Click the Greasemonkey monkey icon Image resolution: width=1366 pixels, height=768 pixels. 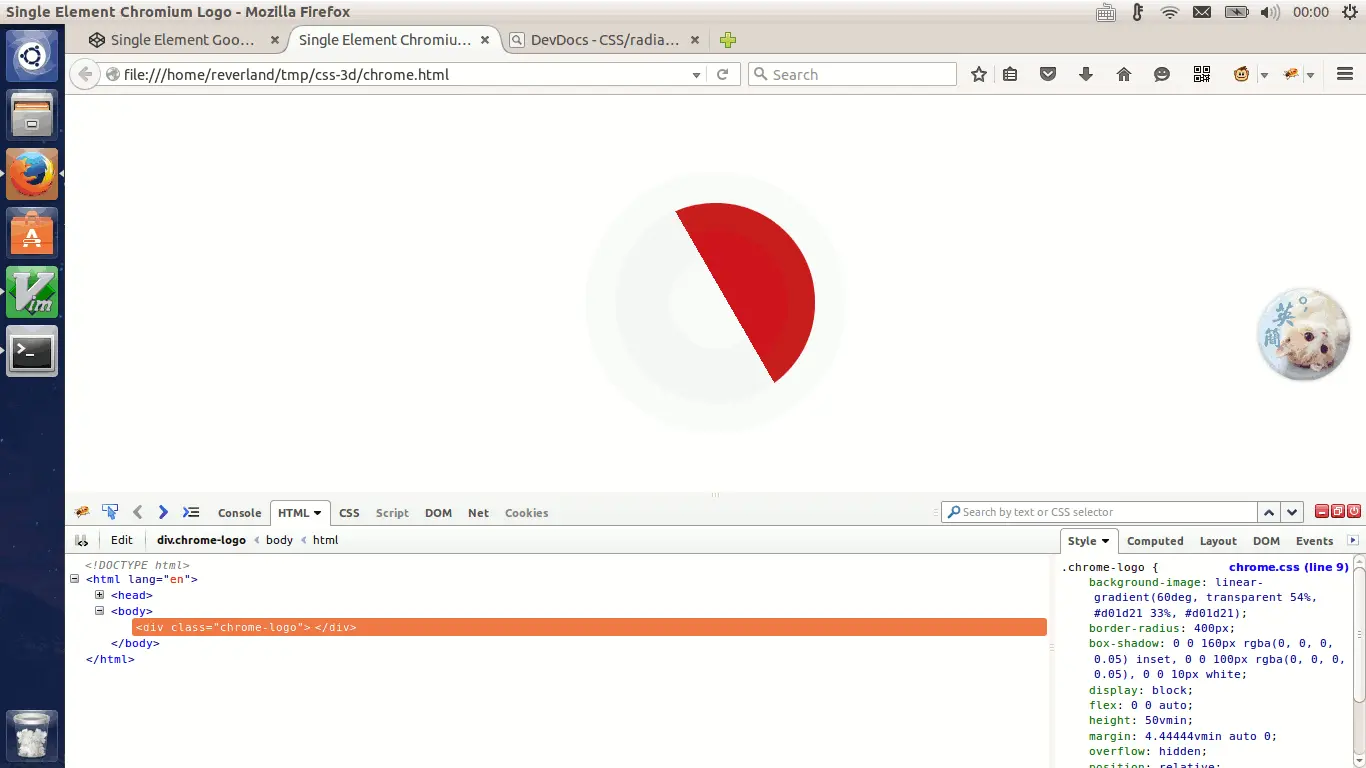coord(1241,74)
